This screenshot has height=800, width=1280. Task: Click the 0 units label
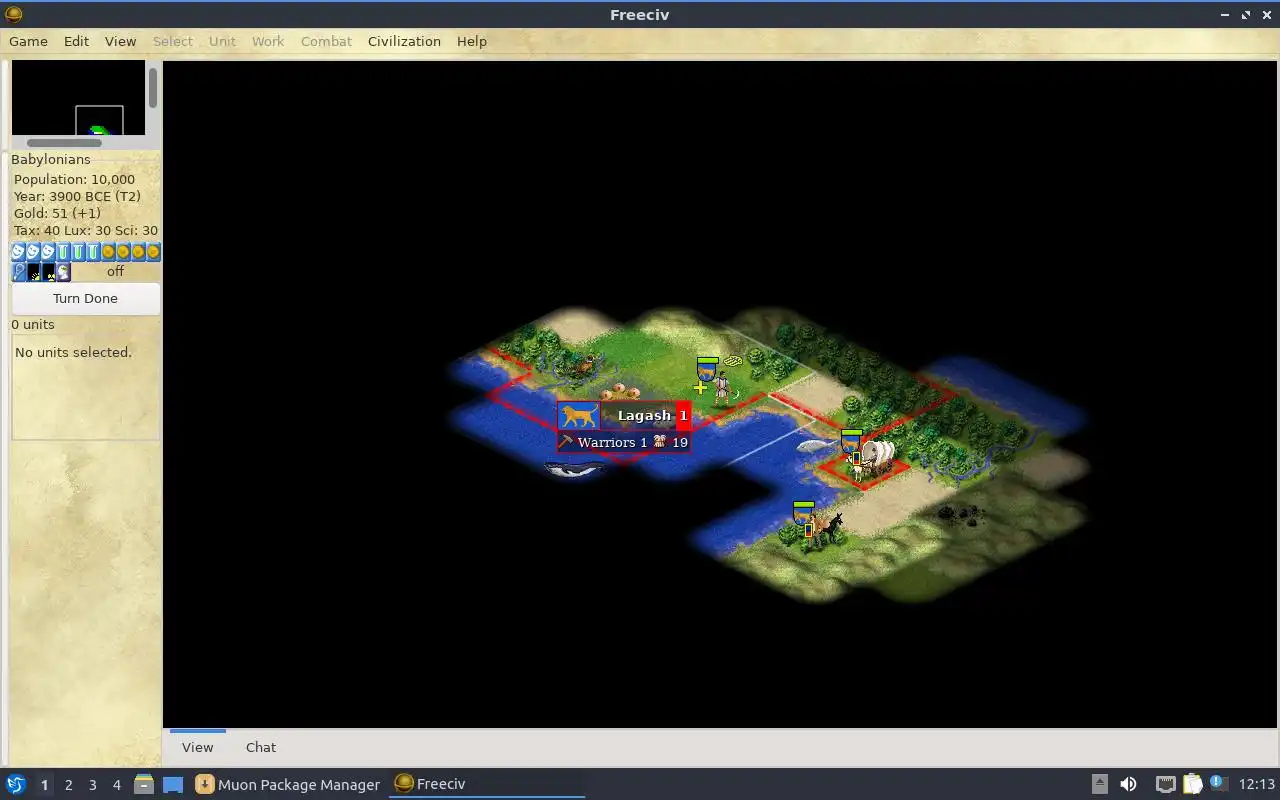(x=33, y=324)
